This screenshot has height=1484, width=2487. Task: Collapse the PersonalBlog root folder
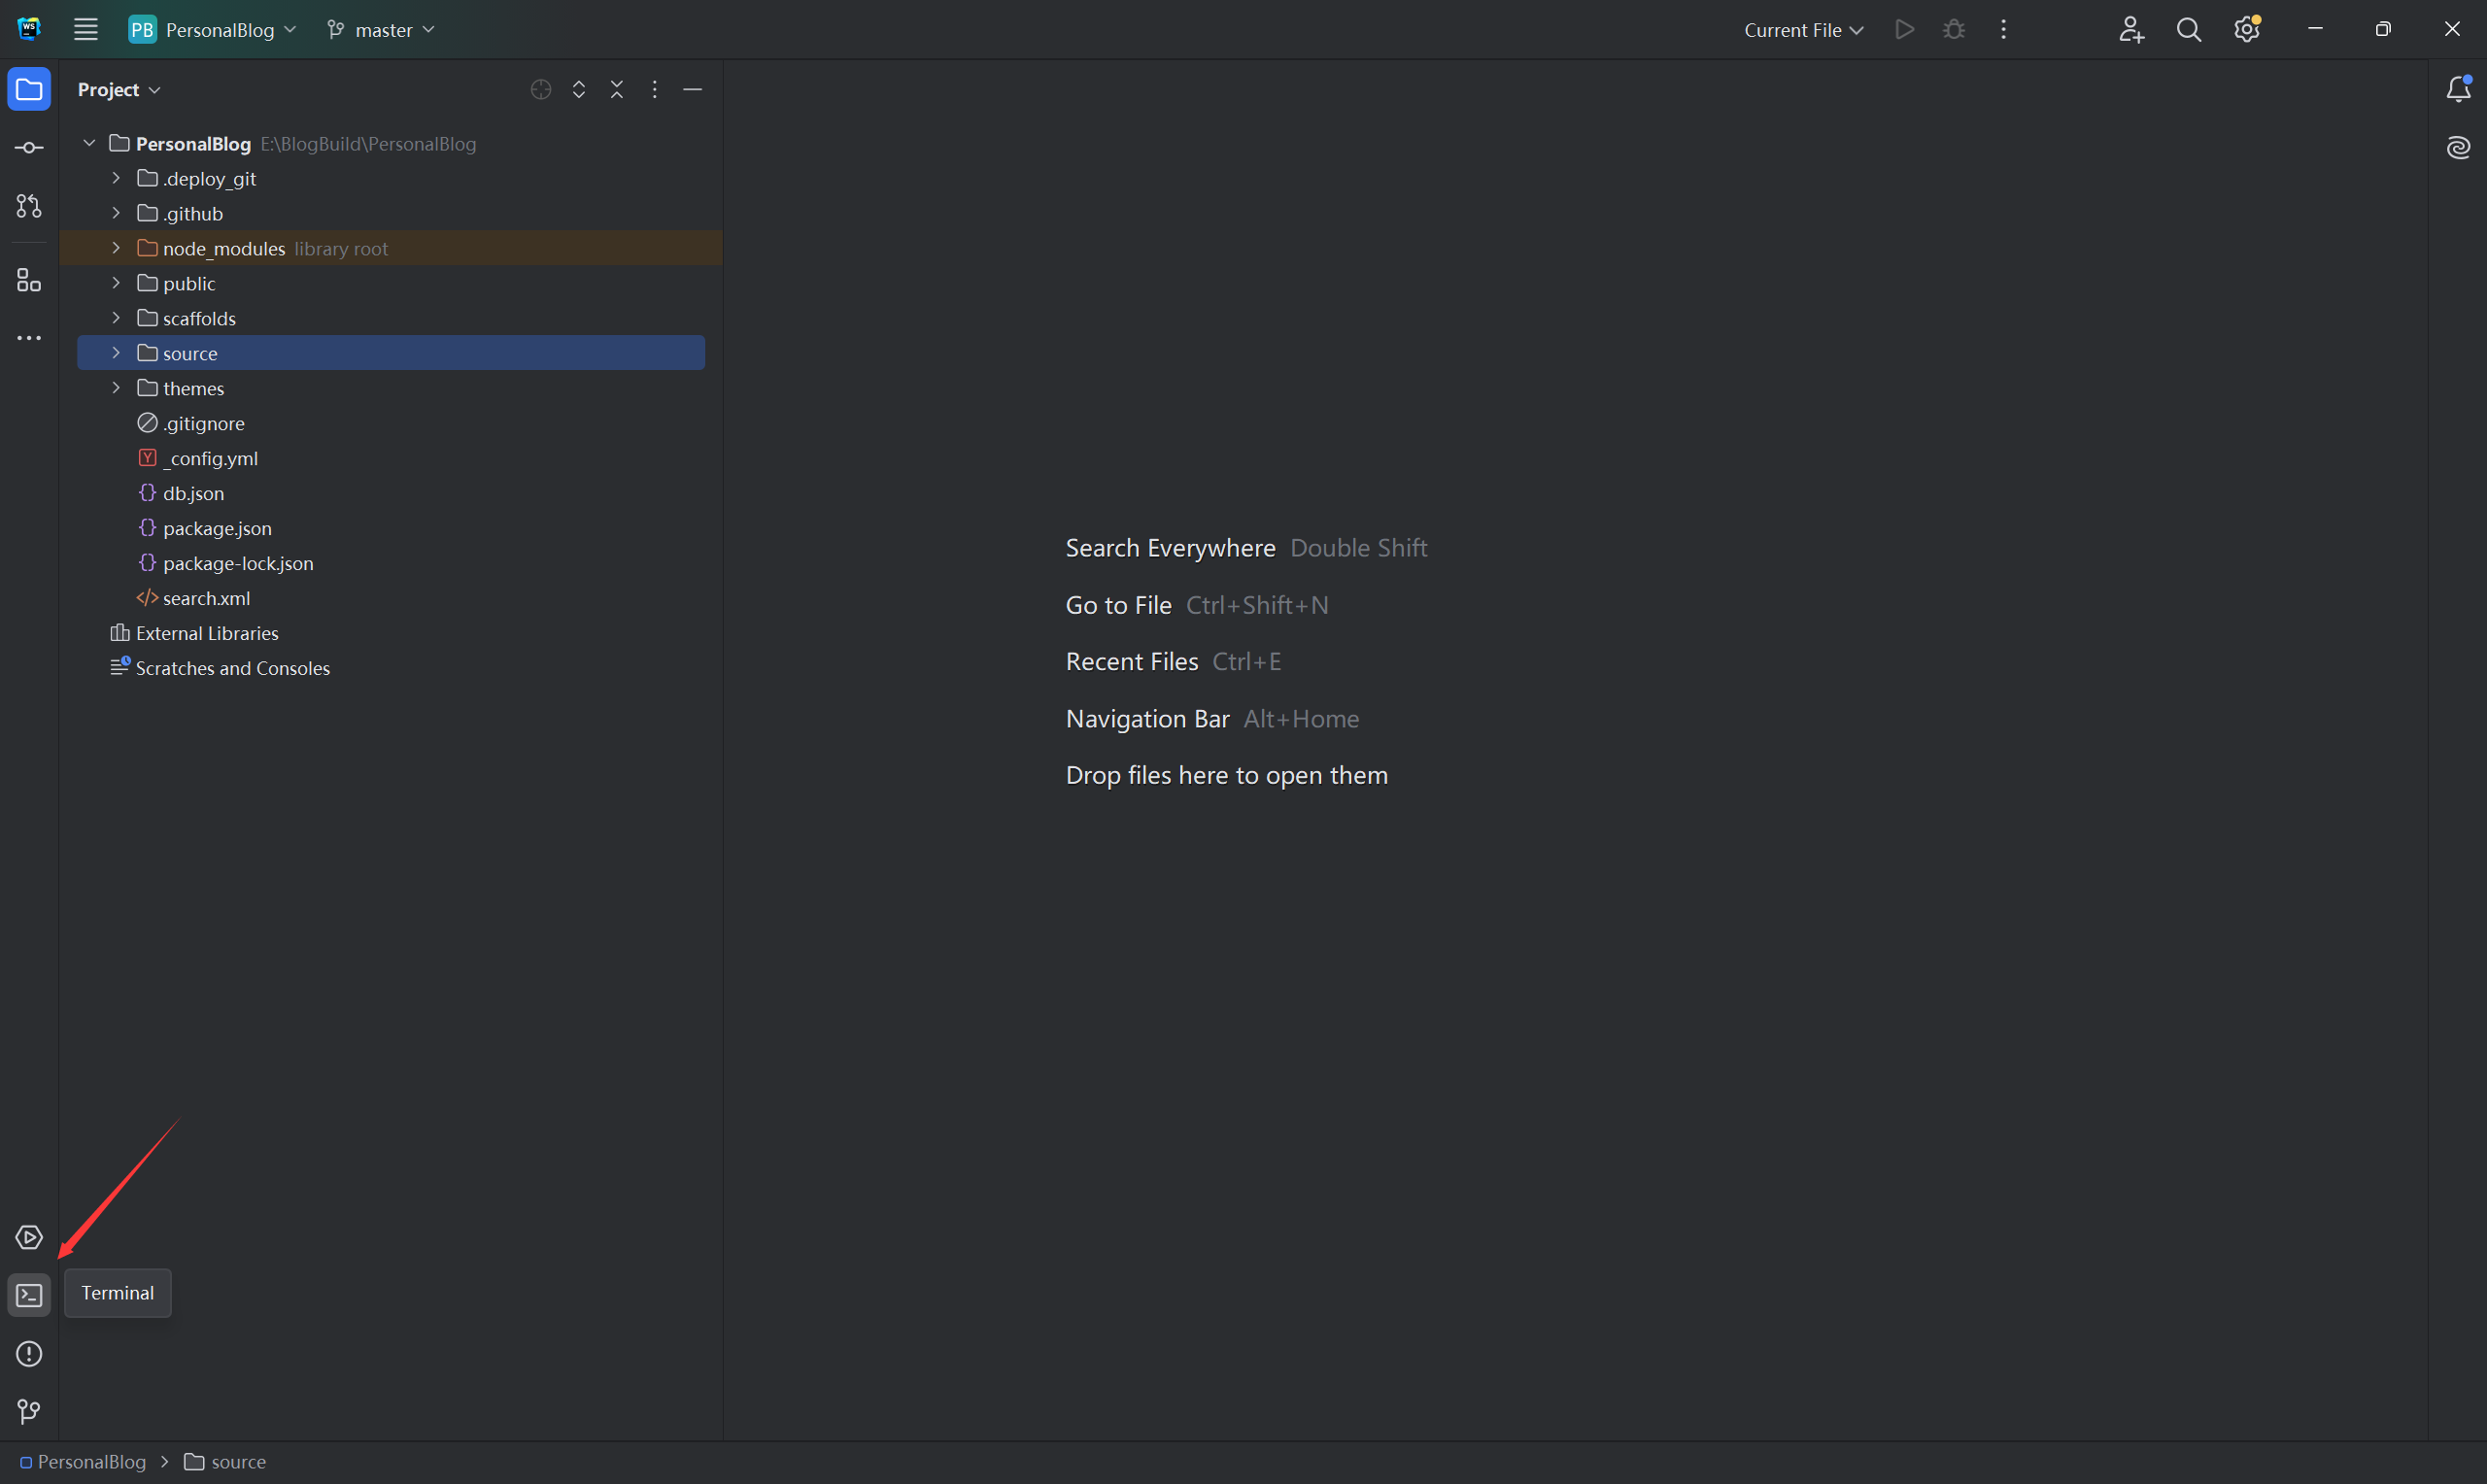89,143
